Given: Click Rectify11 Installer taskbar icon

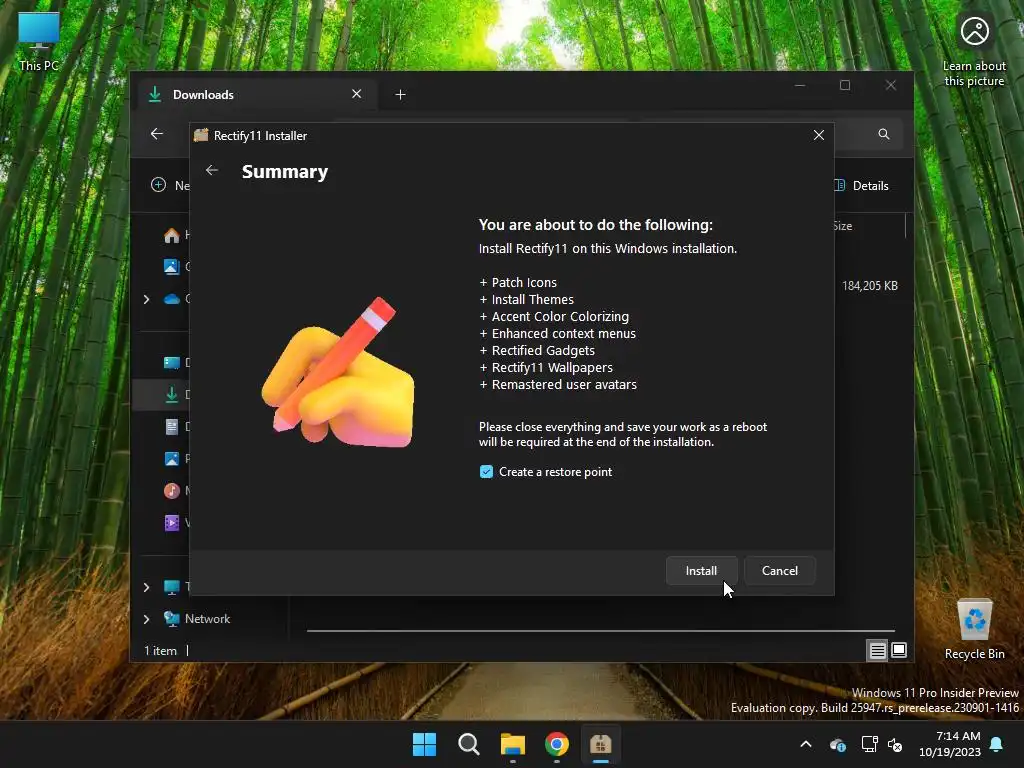Looking at the screenshot, I should (x=600, y=744).
